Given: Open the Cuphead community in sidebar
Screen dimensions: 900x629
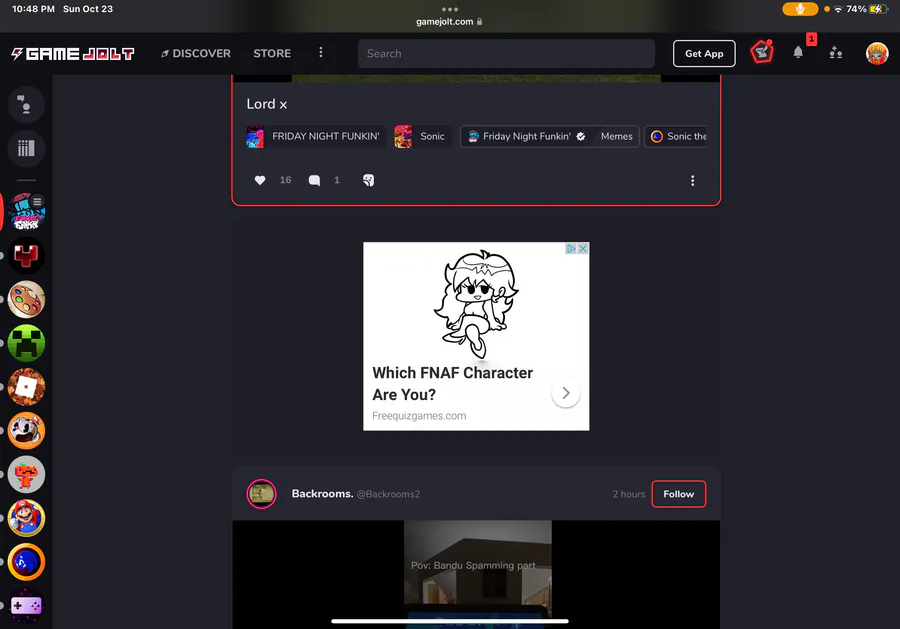Looking at the screenshot, I should pyautogui.click(x=26, y=430).
